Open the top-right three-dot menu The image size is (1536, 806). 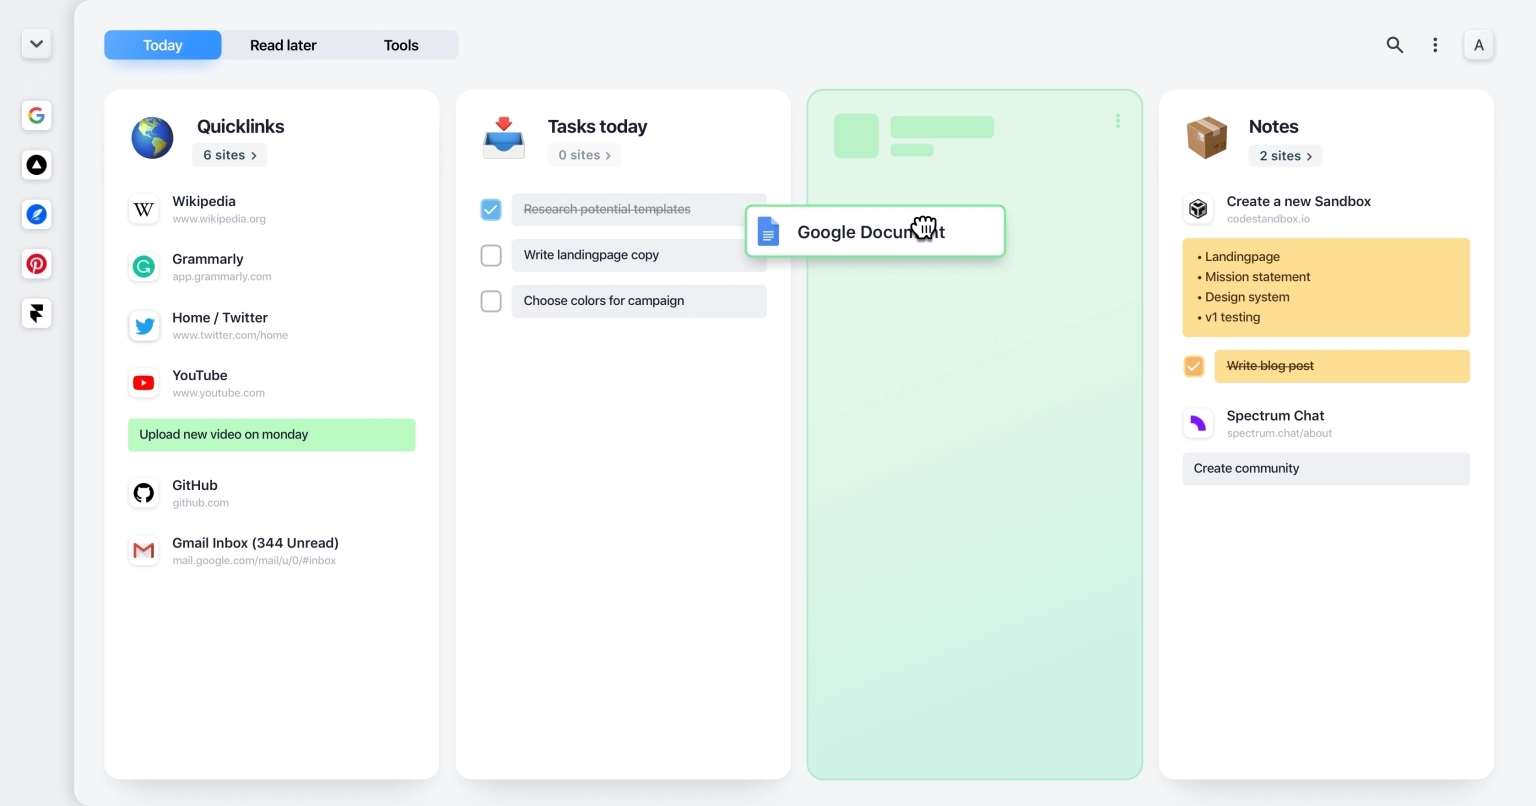pyautogui.click(x=1435, y=45)
